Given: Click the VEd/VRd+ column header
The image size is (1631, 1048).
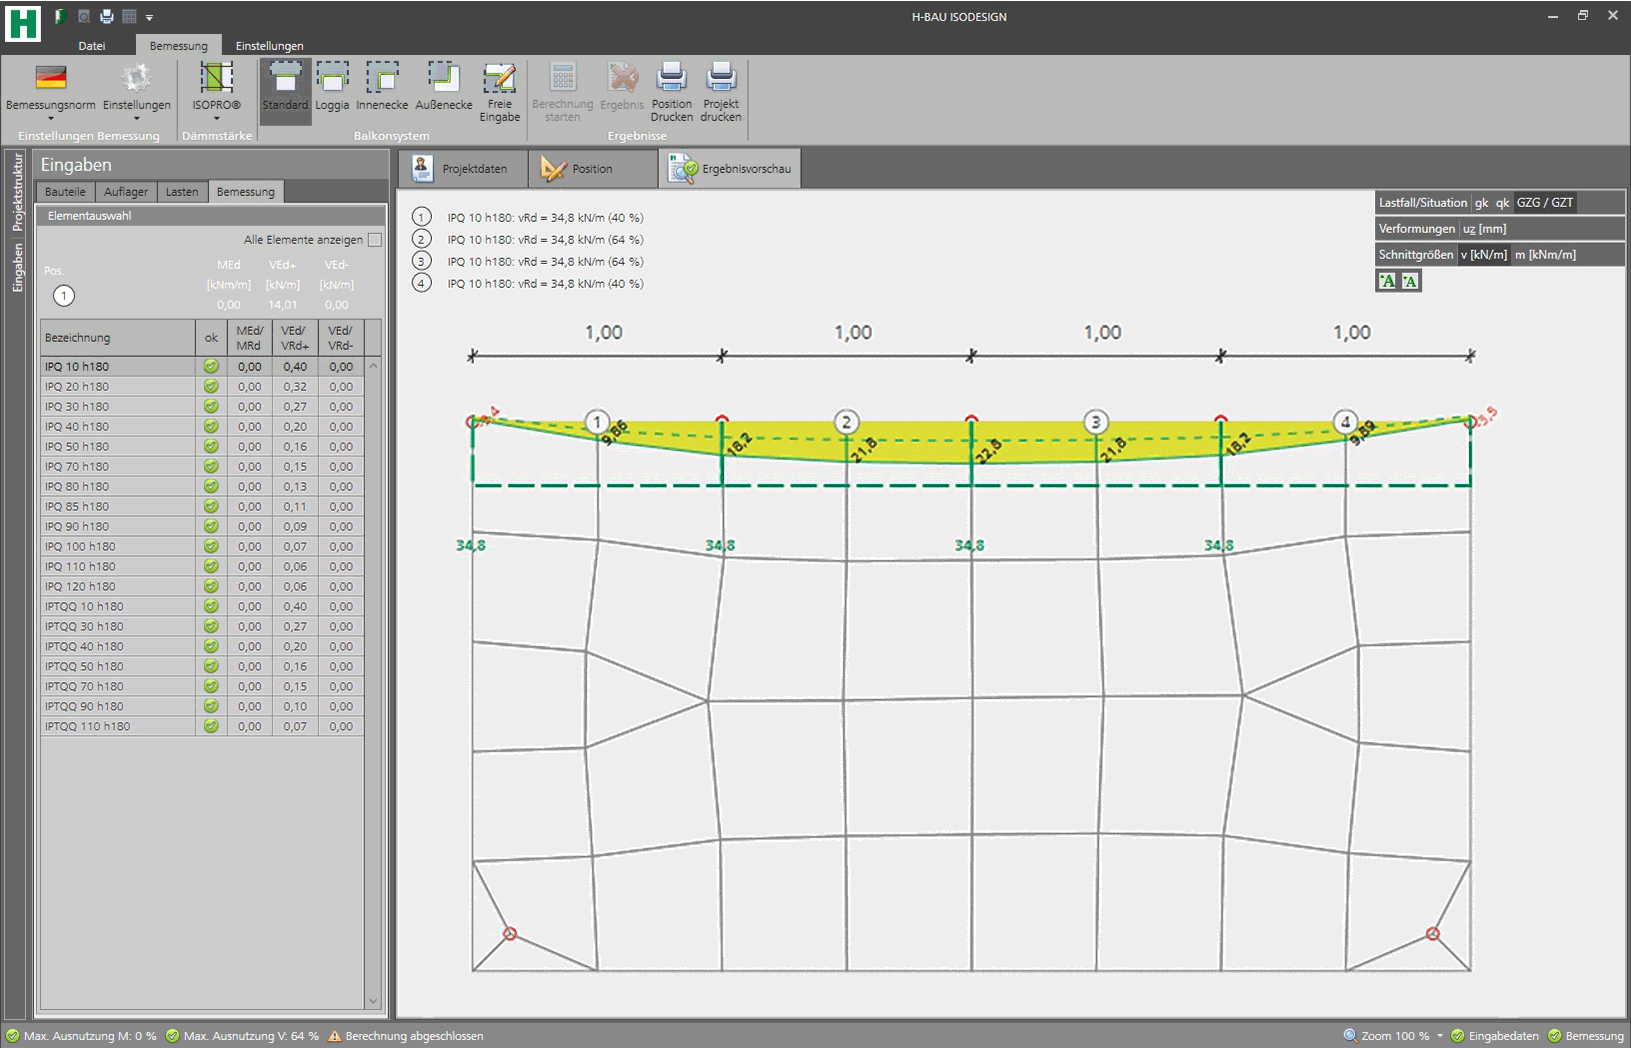Looking at the screenshot, I should [295, 338].
